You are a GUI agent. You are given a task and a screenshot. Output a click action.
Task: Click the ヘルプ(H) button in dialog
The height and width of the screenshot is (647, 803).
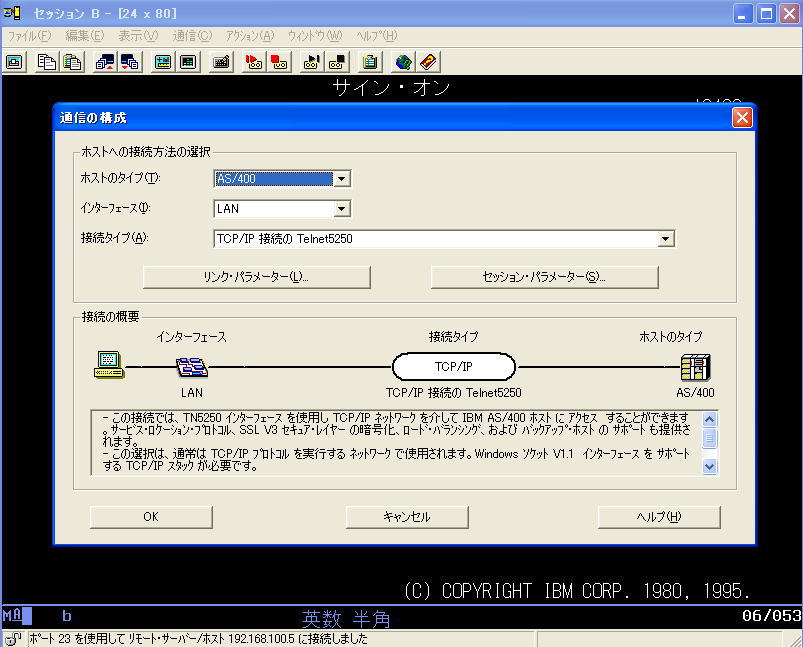pos(659,517)
